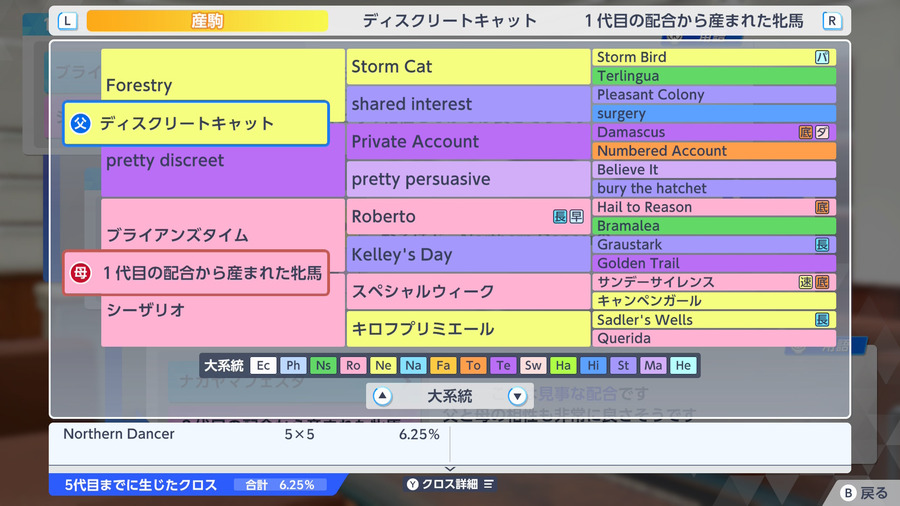
Task: Click the 底 icon on サンデーサイレンス
Action: pos(822,282)
